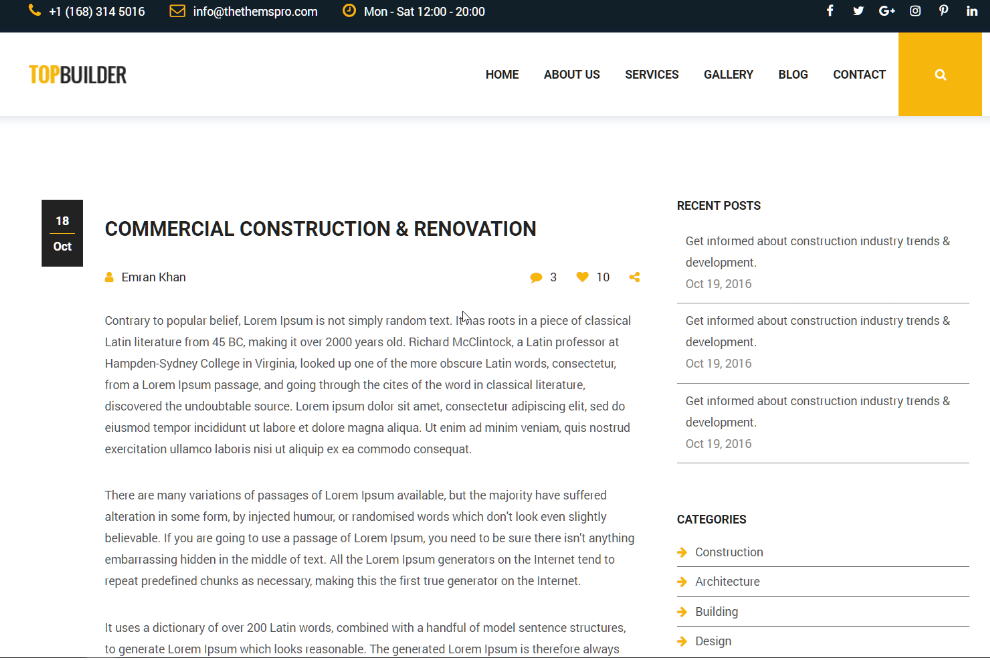
Task: Open the Twitter social icon
Action: 858,11
